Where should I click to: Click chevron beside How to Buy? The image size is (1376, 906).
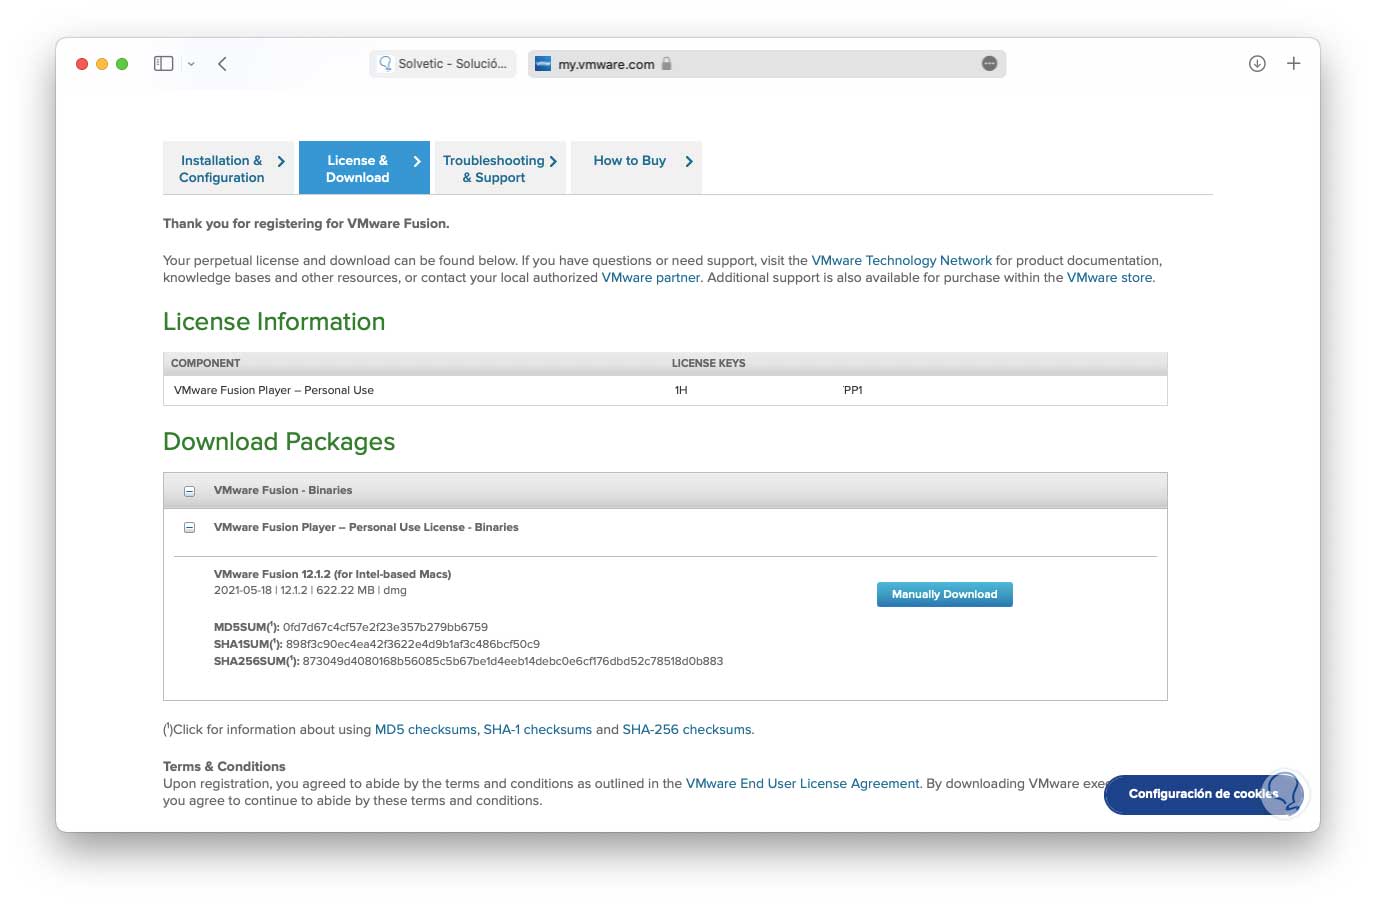(x=689, y=161)
